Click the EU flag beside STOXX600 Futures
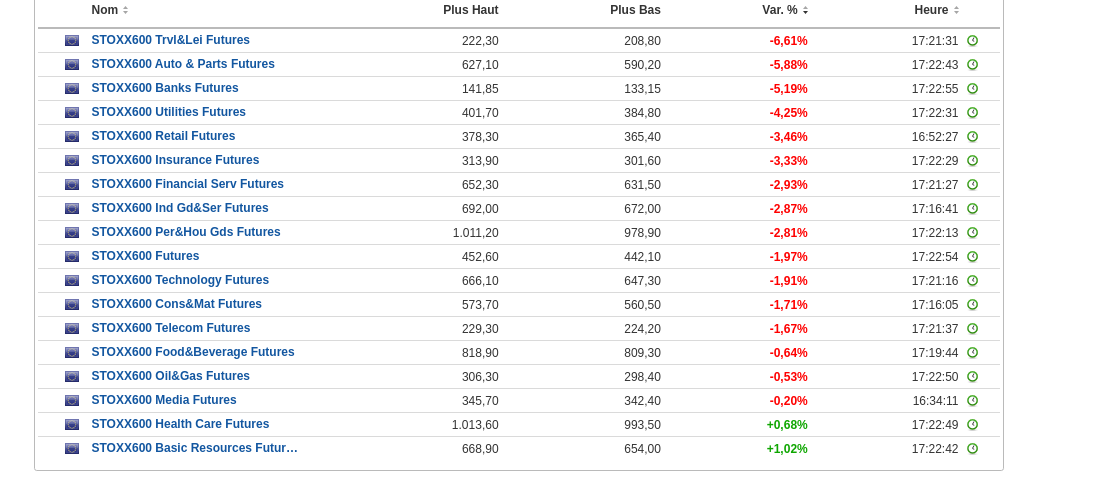The height and width of the screenshot is (481, 1096). click(x=72, y=257)
